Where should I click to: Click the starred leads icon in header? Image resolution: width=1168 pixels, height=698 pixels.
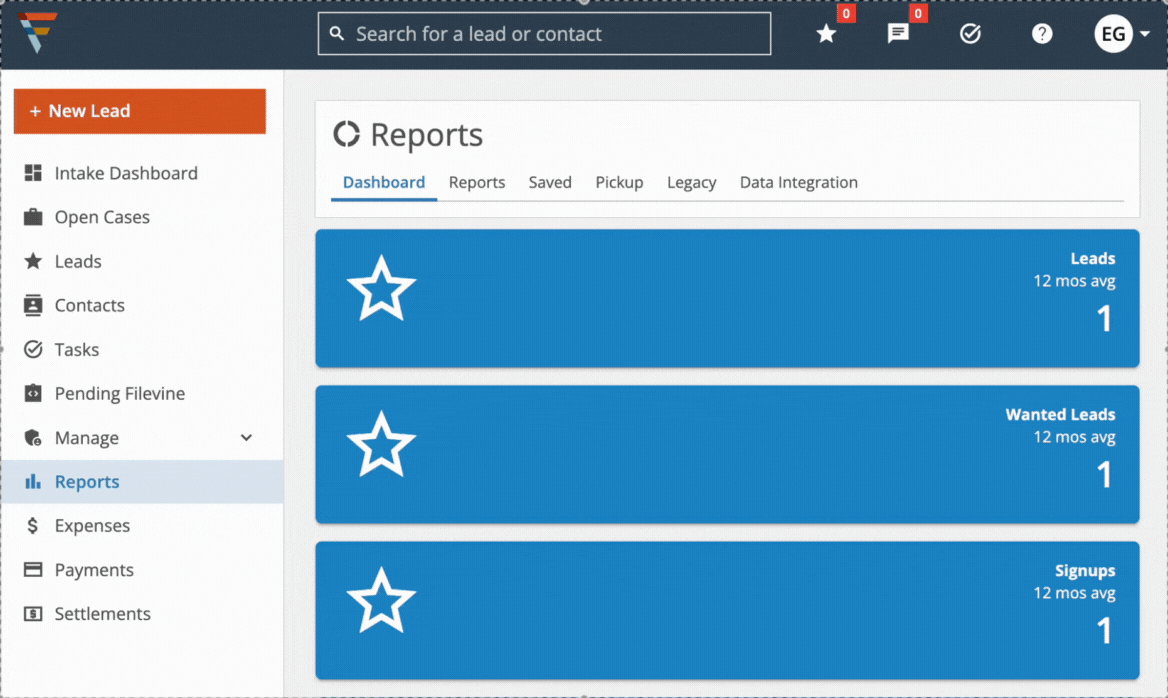pos(826,34)
